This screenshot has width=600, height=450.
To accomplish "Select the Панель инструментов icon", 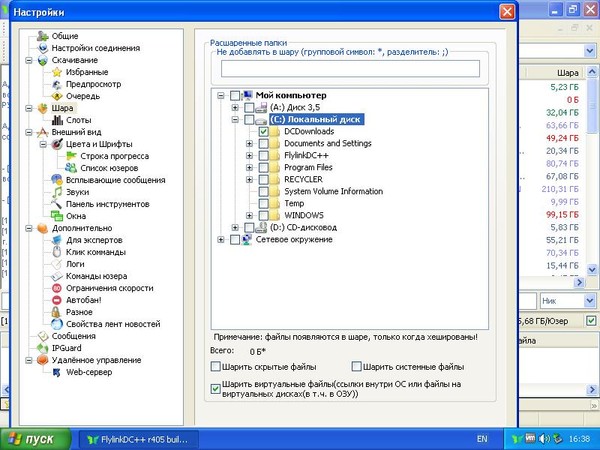I will tap(57, 204).
